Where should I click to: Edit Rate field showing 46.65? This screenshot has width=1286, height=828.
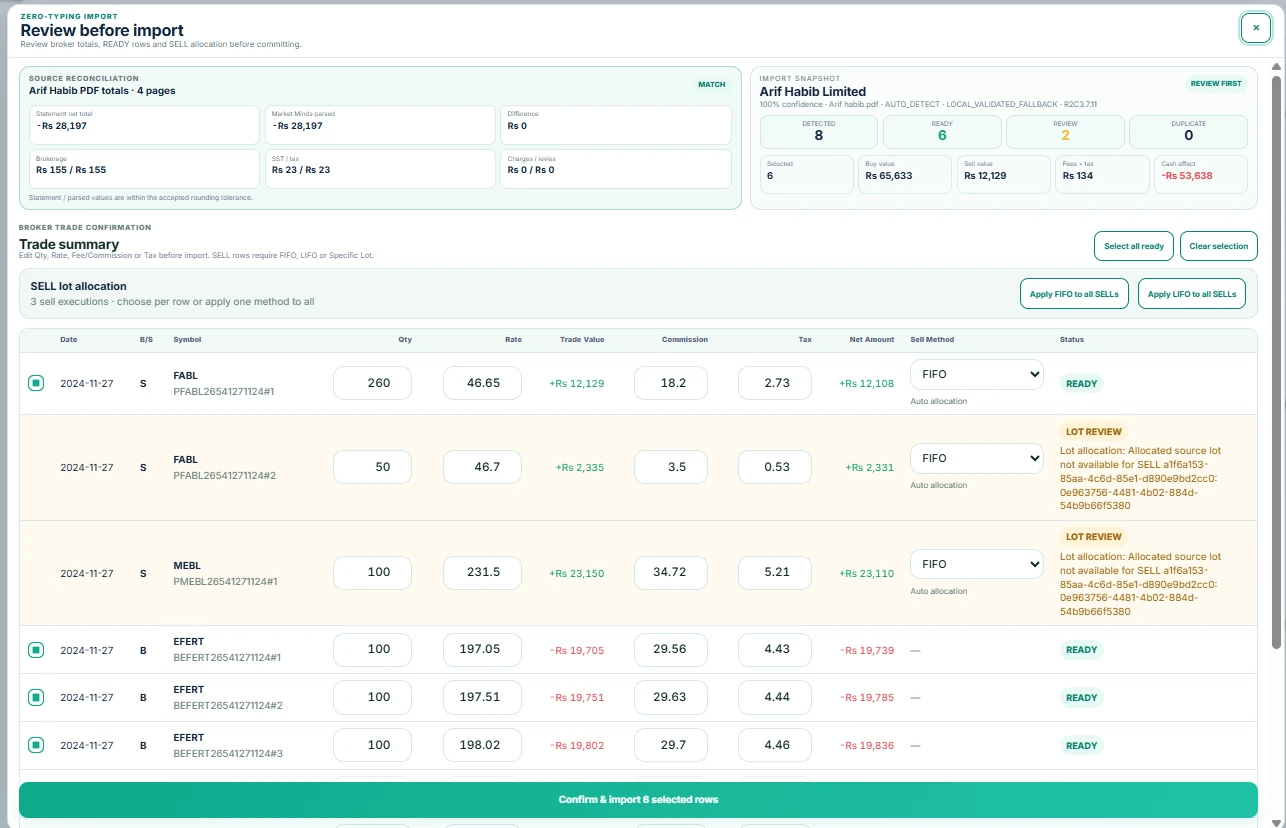[482, 383]
